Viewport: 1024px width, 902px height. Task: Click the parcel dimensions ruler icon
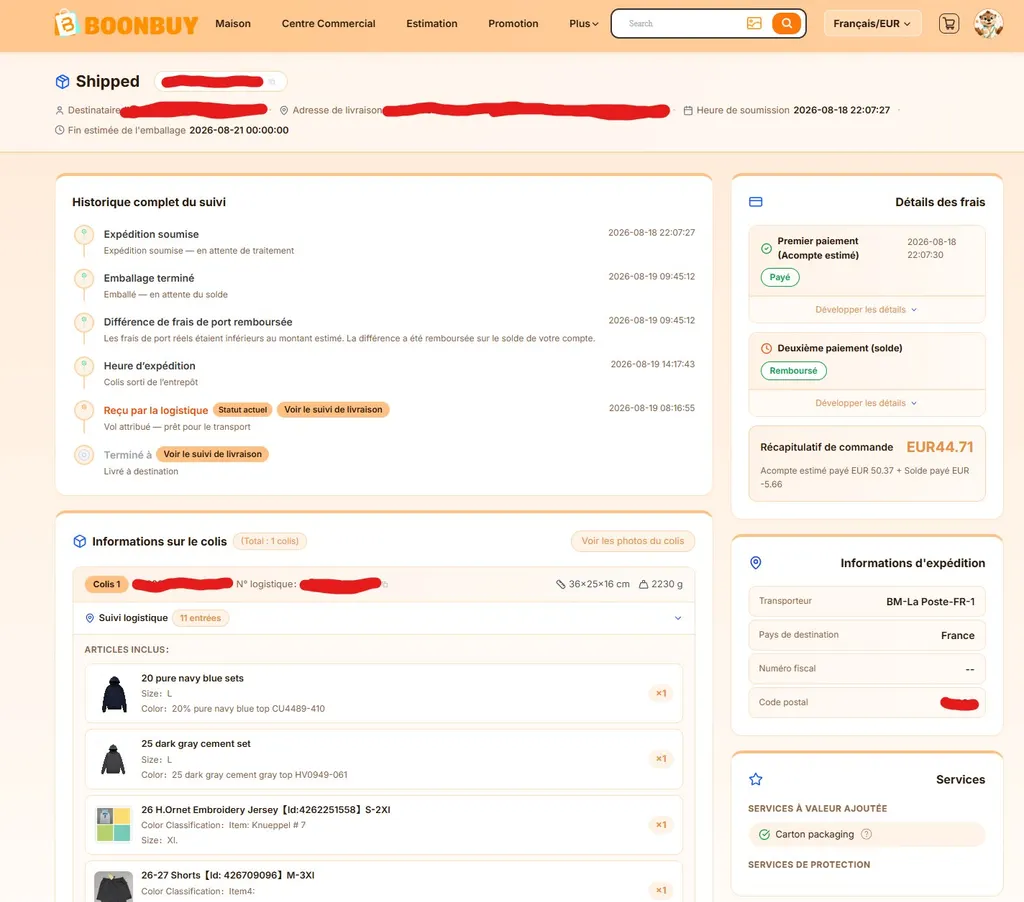pyautogui.click(x=560, y=584)
